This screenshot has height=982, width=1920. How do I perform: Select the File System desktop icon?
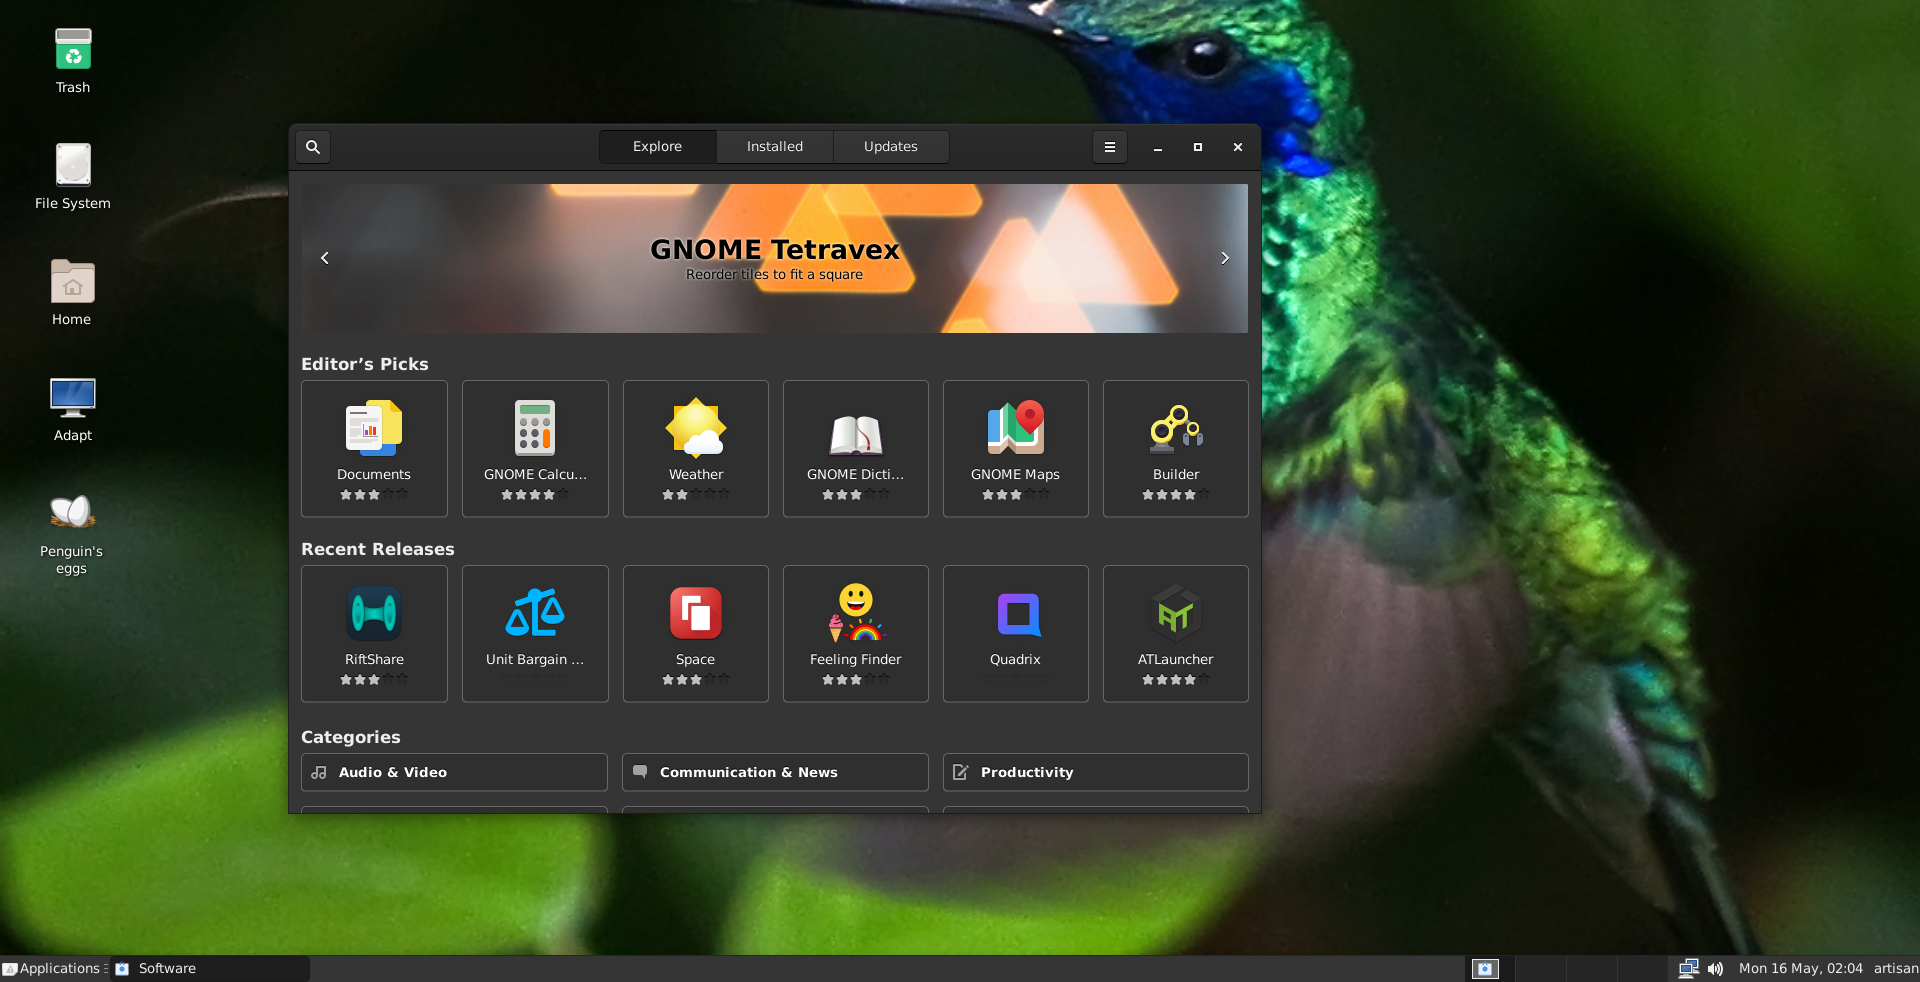tap(73, 176)
